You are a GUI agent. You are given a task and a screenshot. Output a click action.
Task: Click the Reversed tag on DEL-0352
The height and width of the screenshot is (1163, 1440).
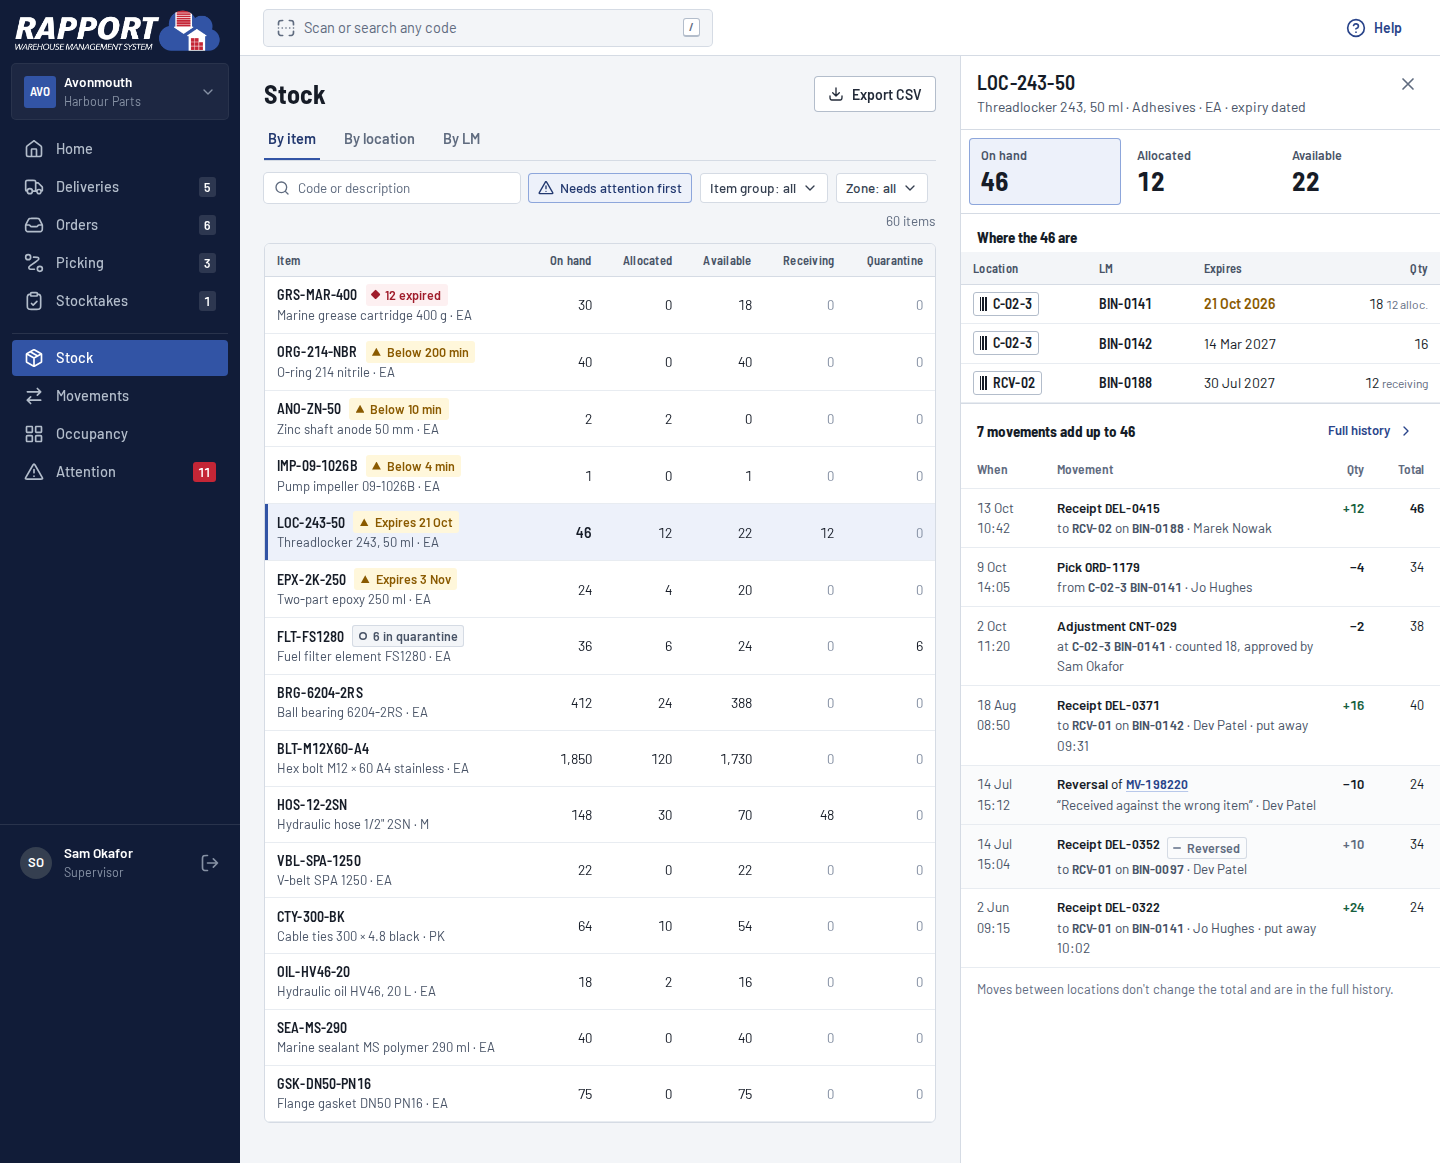pyautogui.click(x=1206, y=849)
